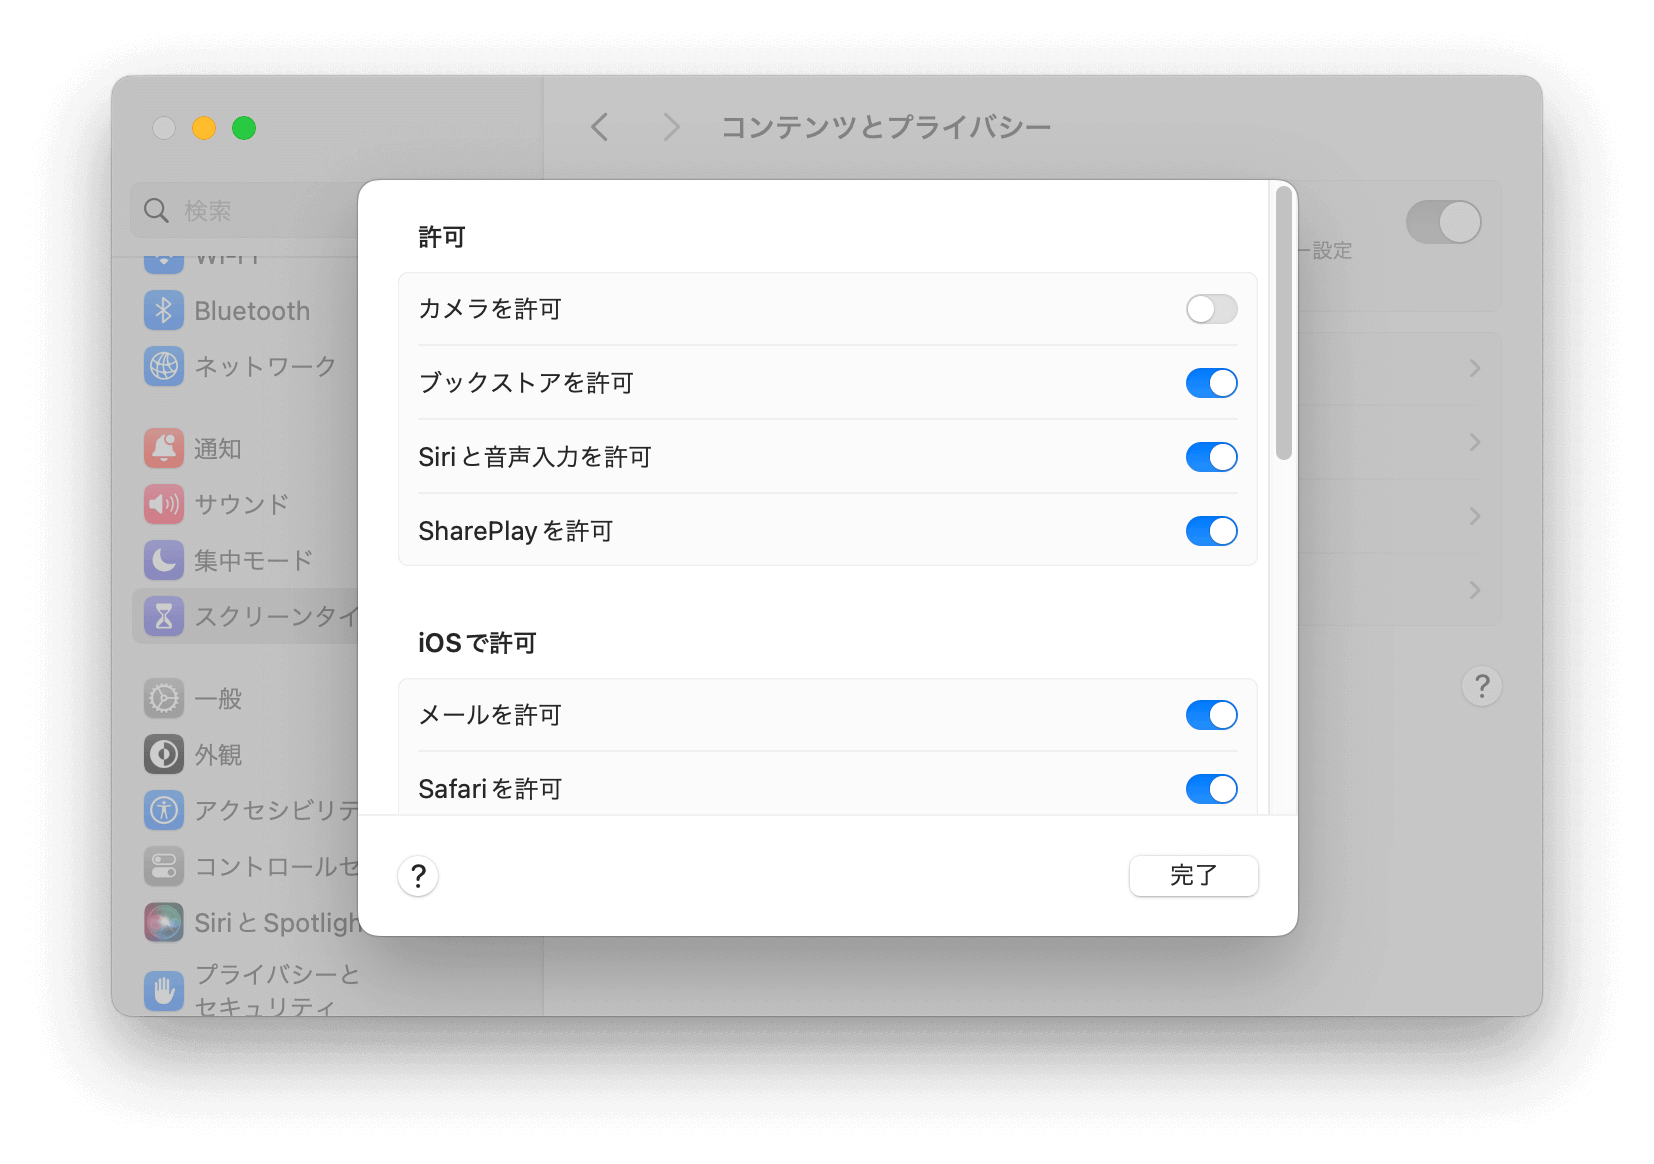Image resolution: width=1654 pixels, height=1164 pixels.
Task: Switch off メールを許可 toggle
Action: (1211, 715)
